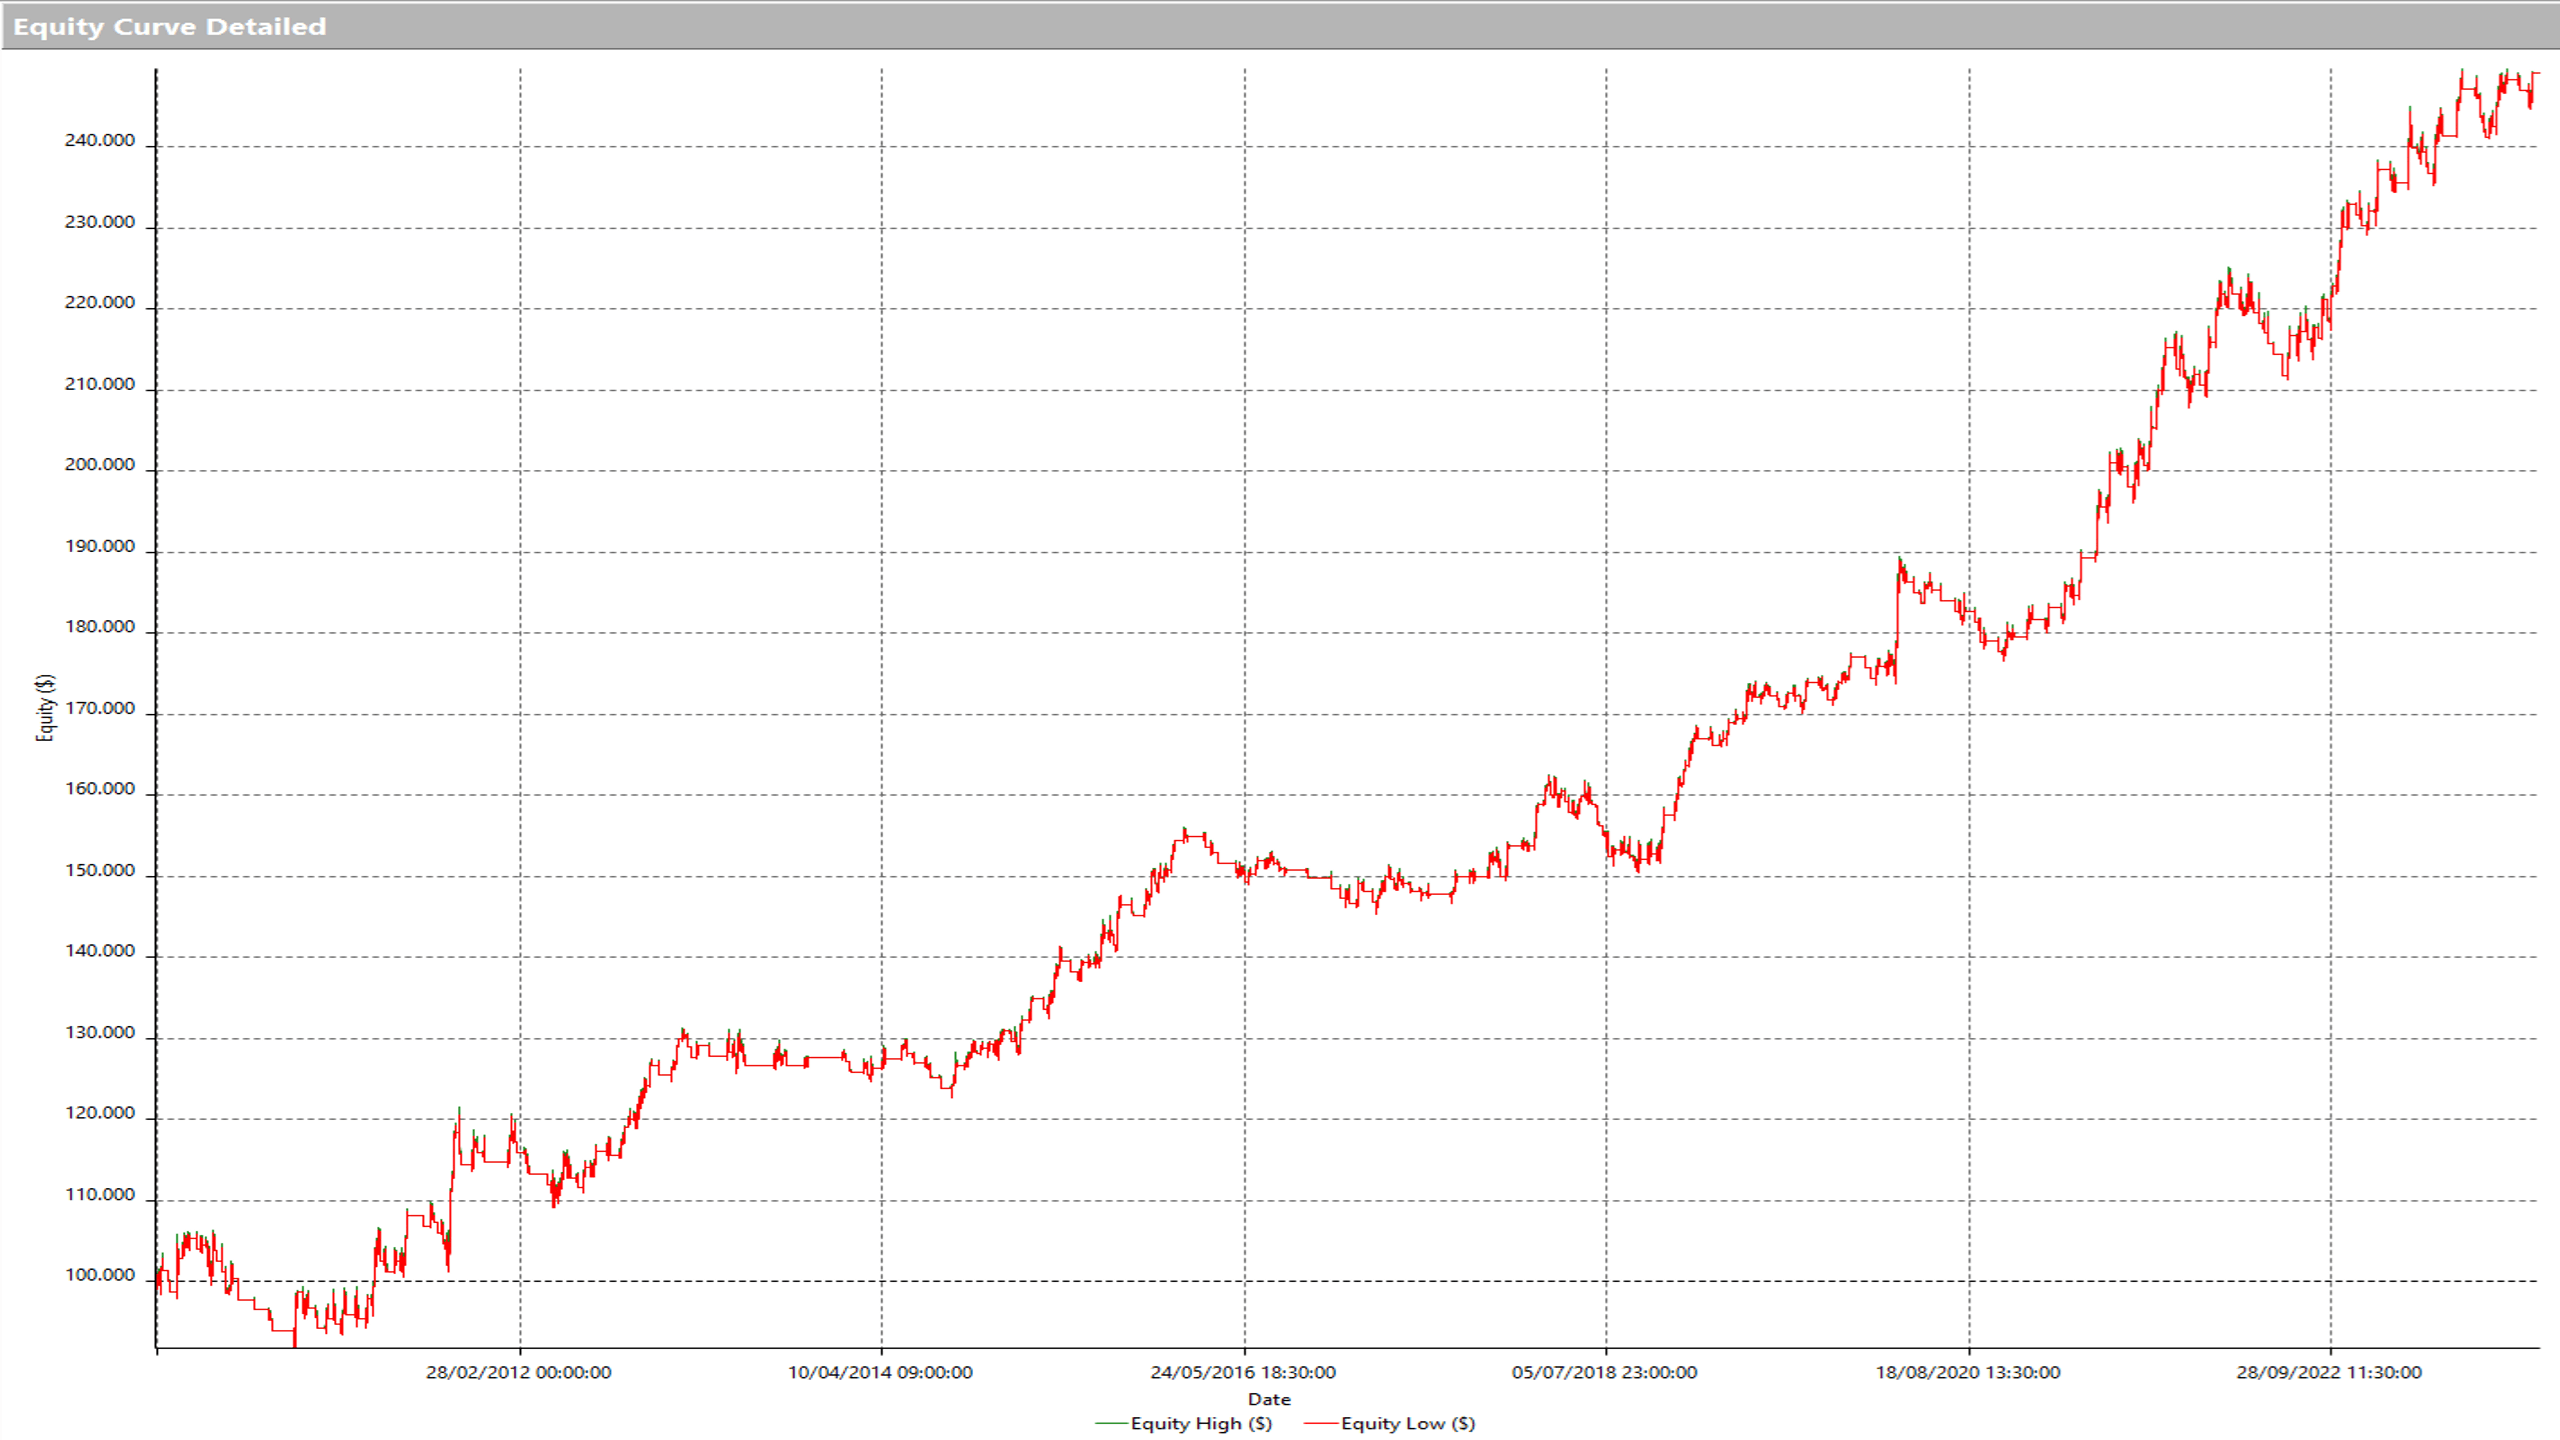This screenshot has width=2560, height=1440.
Task: Click the 10/04/2014 09:00:00 date label
Action: pos(880,1372)
